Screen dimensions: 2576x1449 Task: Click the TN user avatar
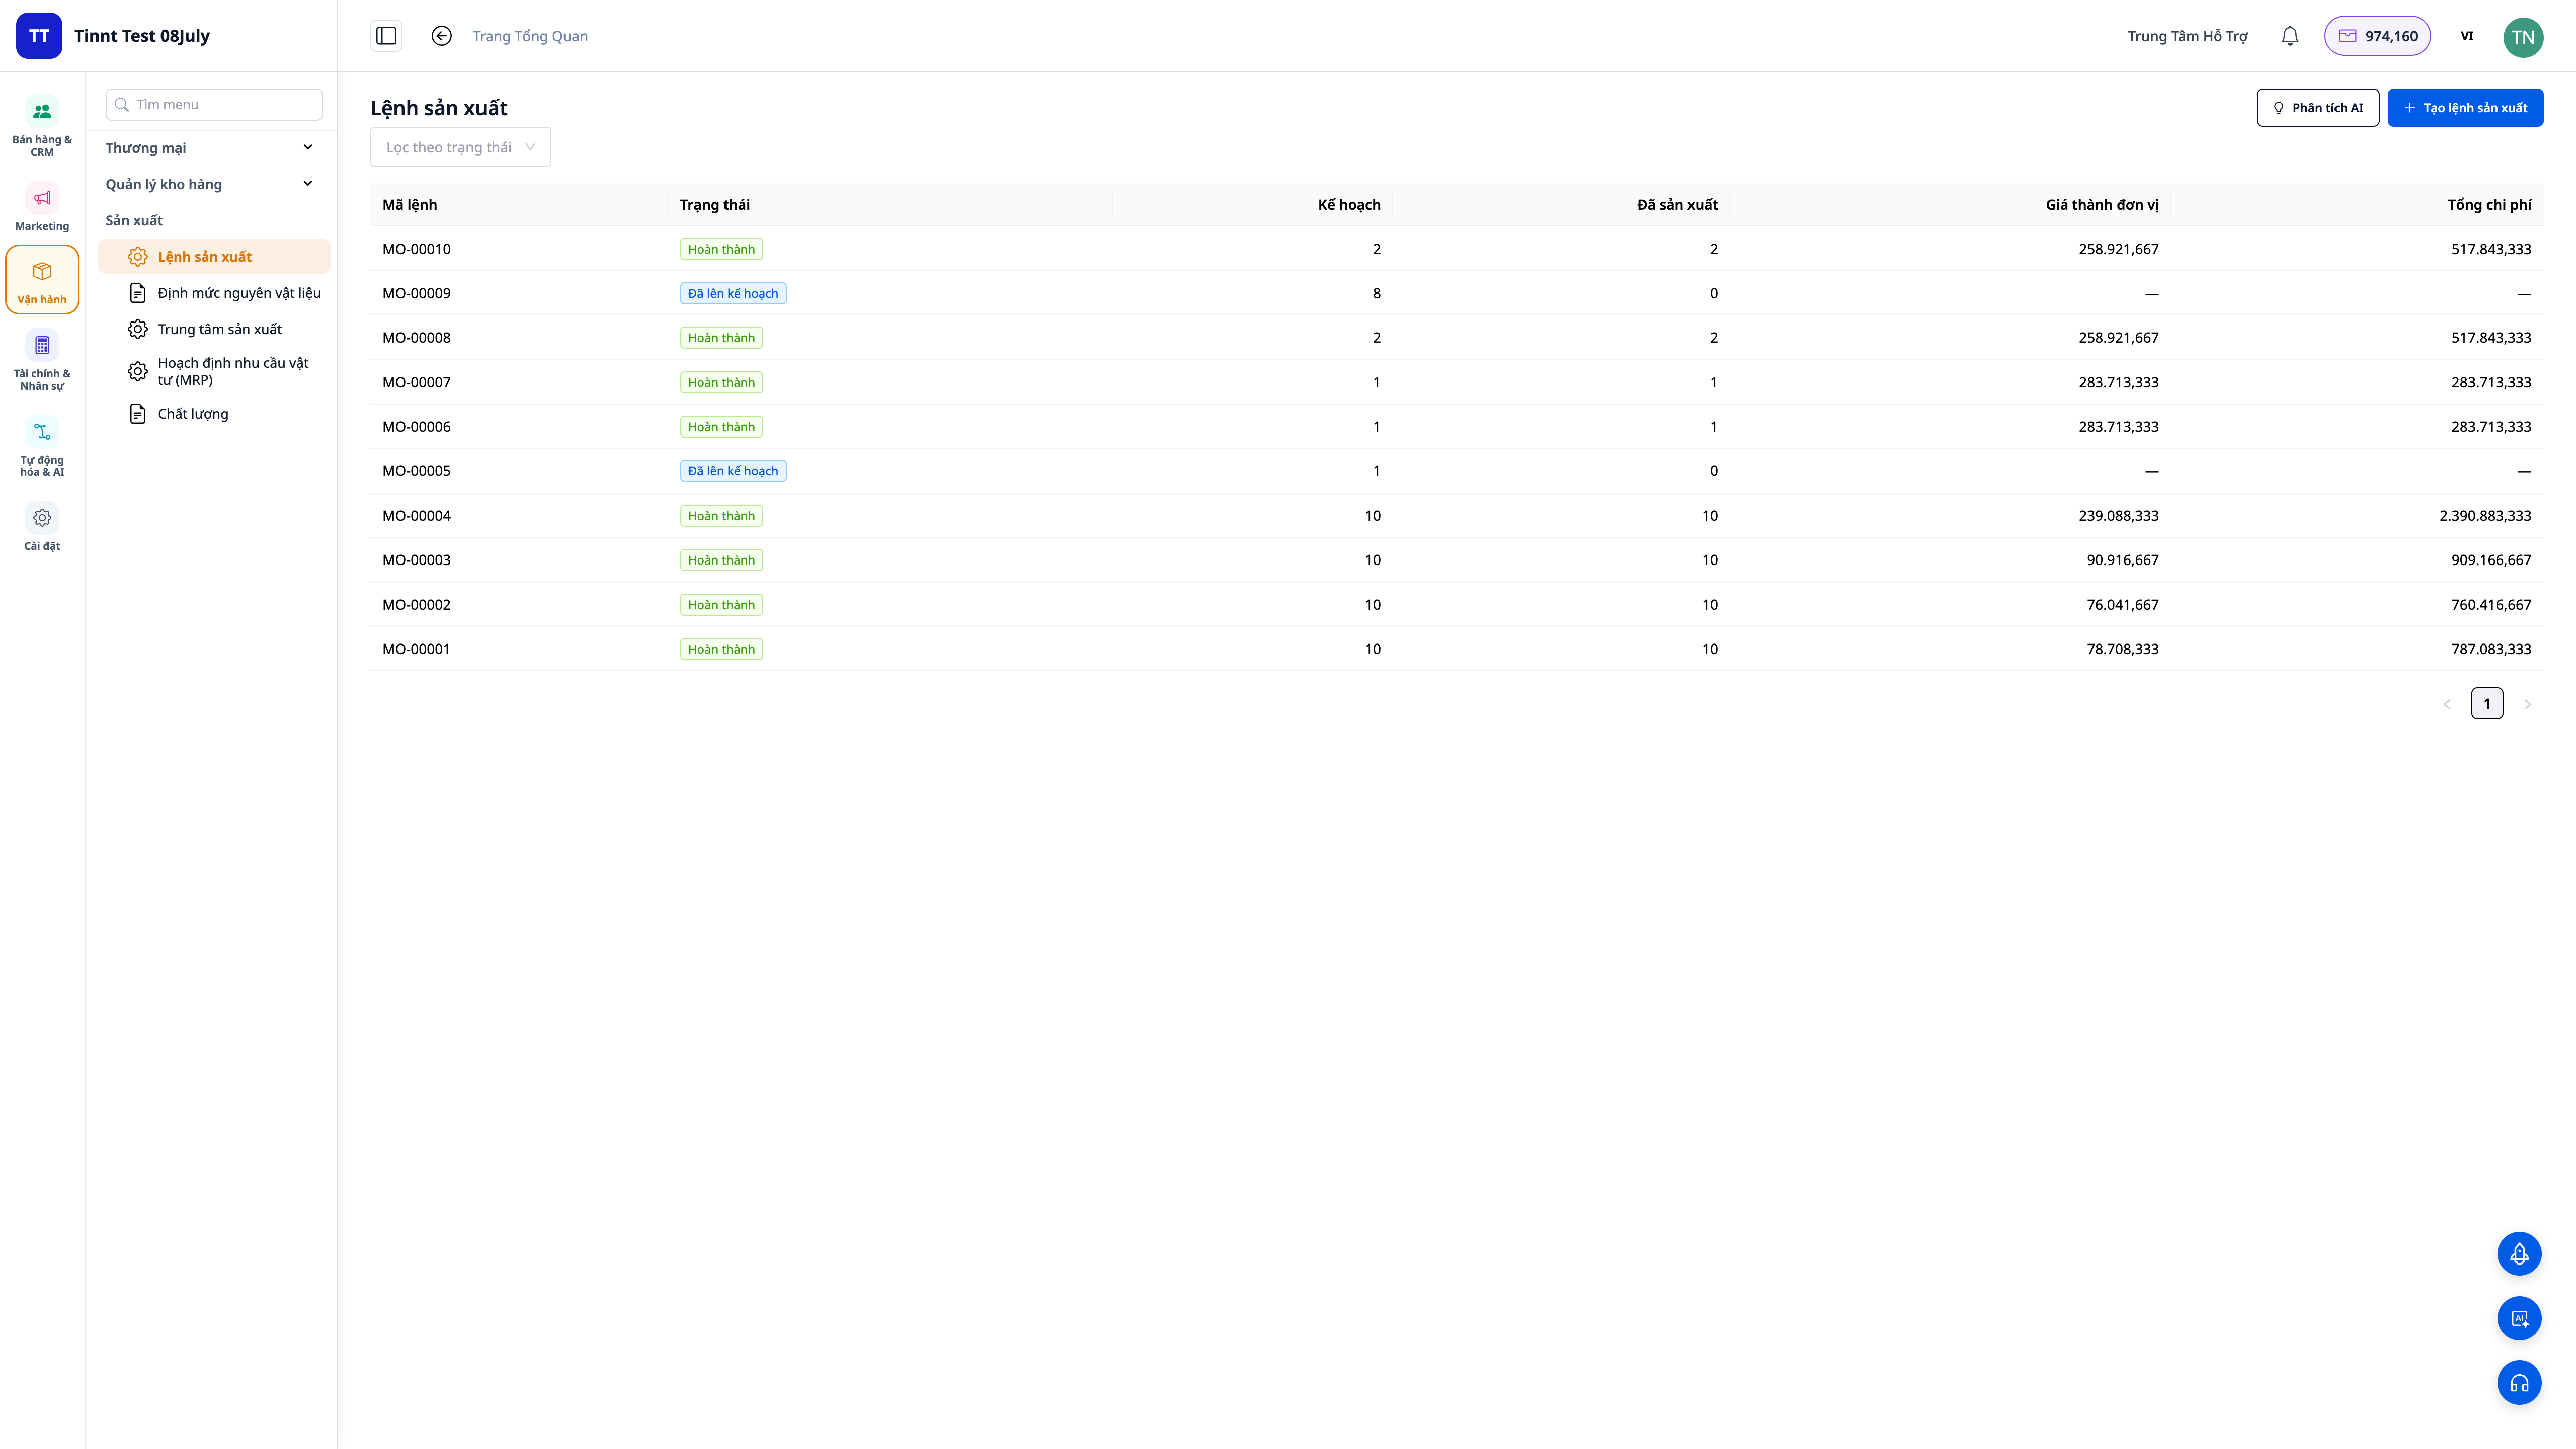2523,37
